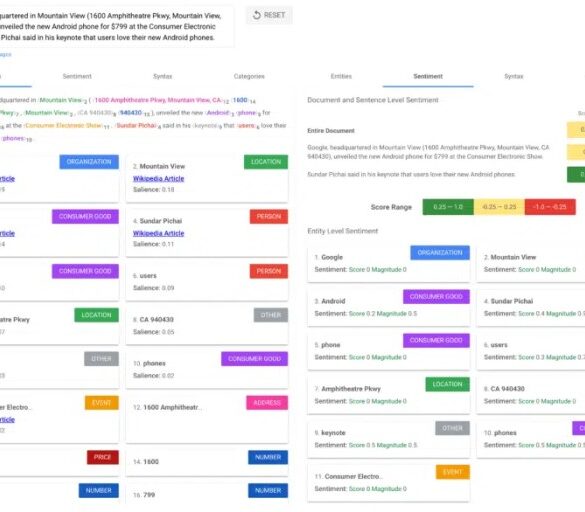Click the 'keynote' annotation in analyzed text
Image resolution: width=585 pixels, height=512 pixels.
click(x=205, y=126)
